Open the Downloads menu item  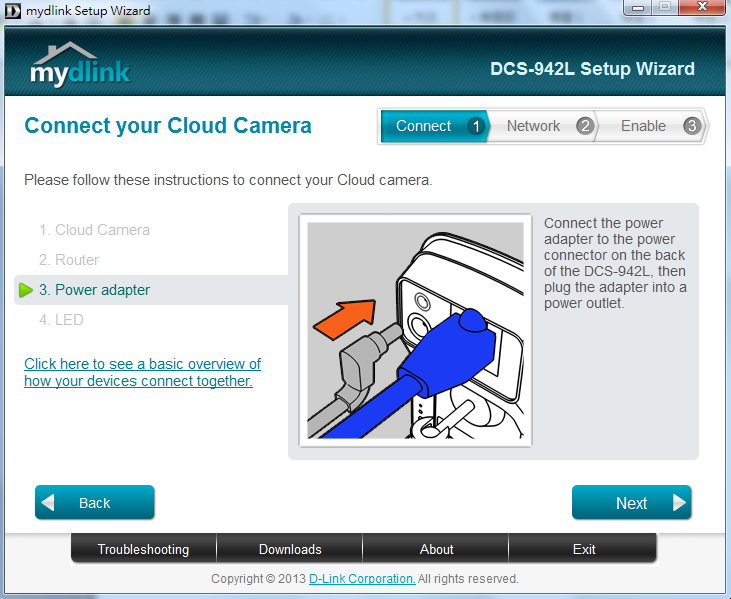click(x=290, y=549)
